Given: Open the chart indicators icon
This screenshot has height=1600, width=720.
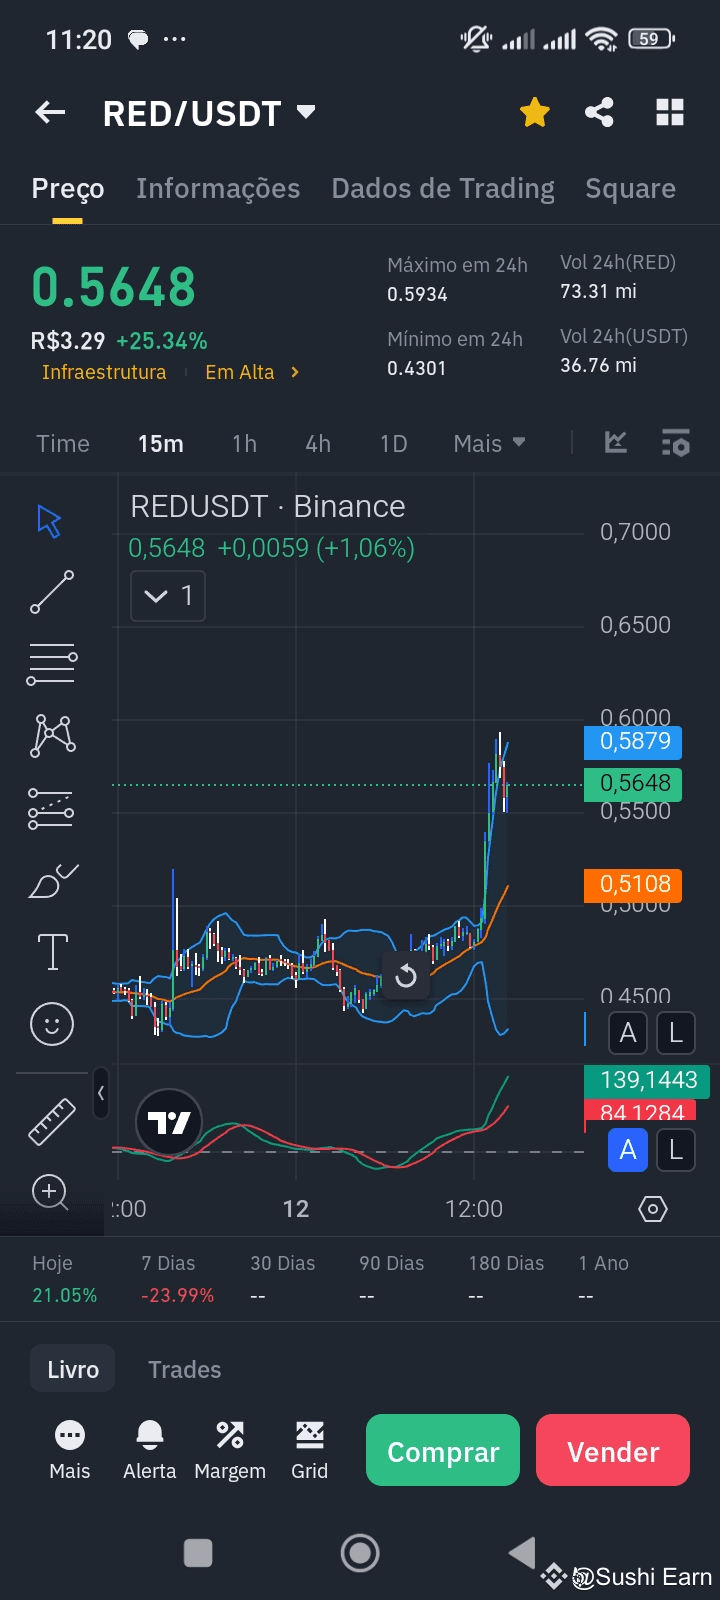Looking at the screenshot, I should (616, 442).
